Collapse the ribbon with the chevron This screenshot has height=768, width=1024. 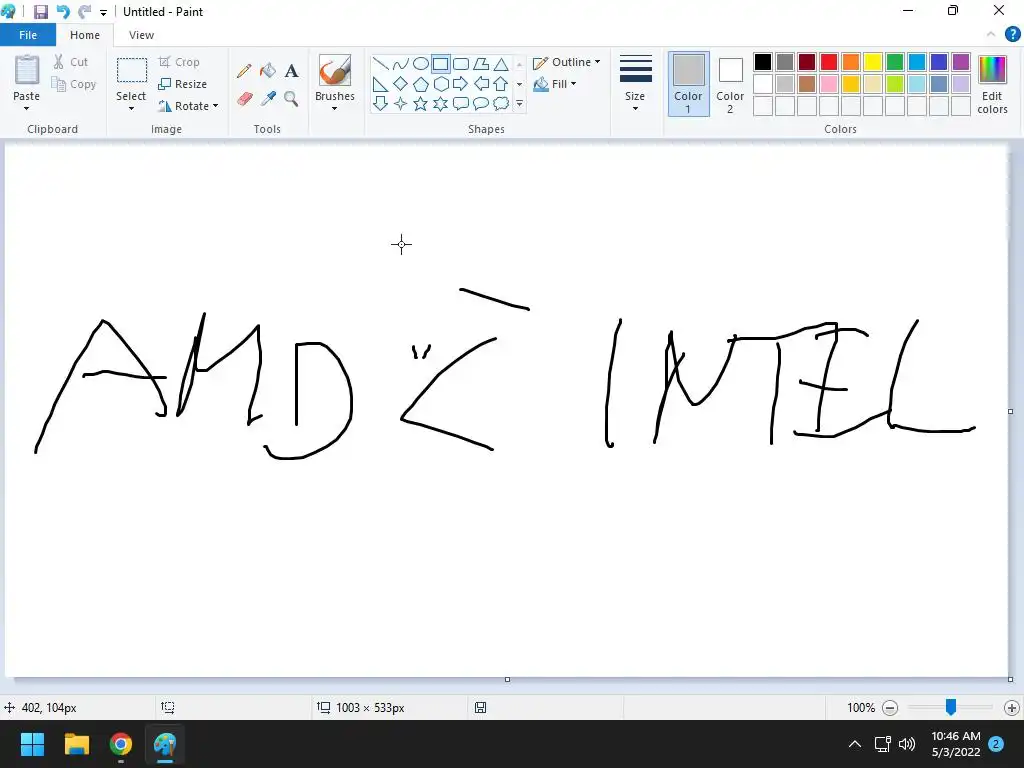coord(991,35)
